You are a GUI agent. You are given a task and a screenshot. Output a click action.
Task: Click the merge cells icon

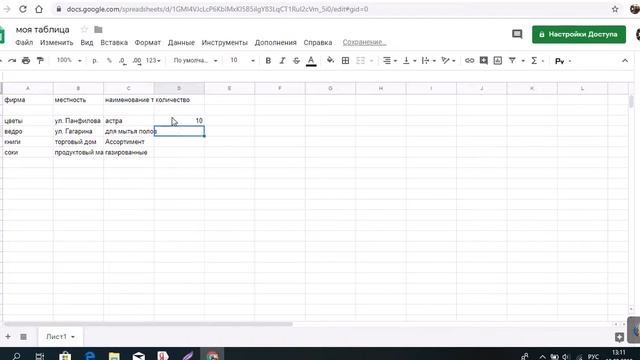point(360,60)
